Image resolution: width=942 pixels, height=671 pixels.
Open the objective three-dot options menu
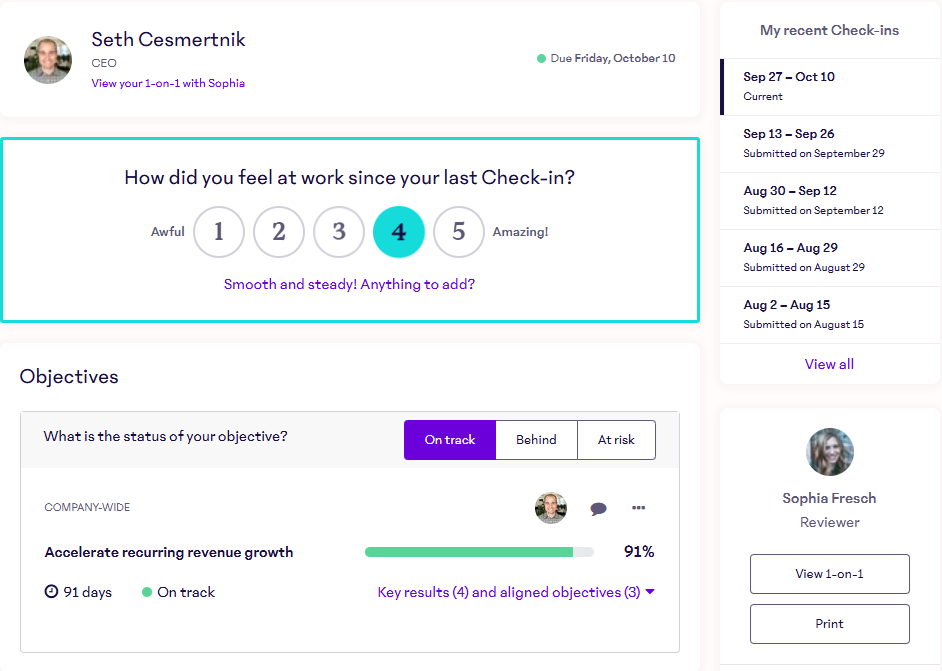638,508
